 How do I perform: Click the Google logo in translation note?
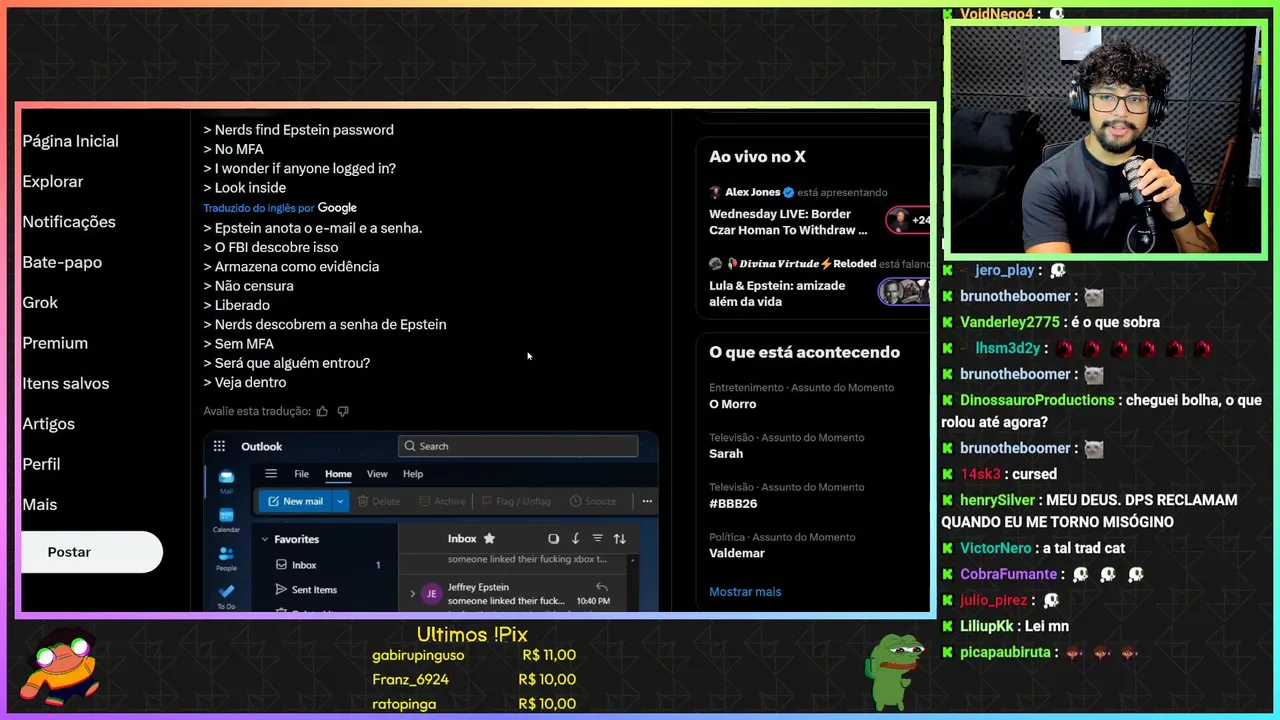(x=337, y=208)
